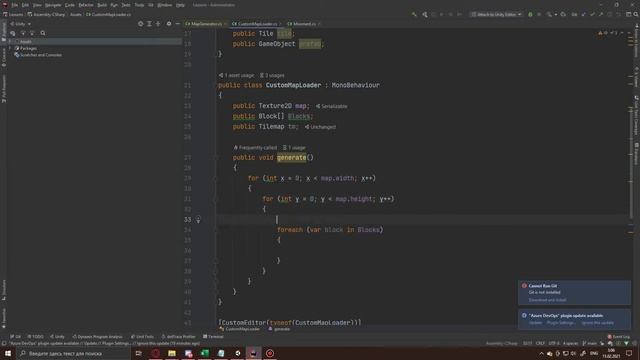
Task: Click the search magnifier in Explorer toolbar
Action: click(43, 33)
